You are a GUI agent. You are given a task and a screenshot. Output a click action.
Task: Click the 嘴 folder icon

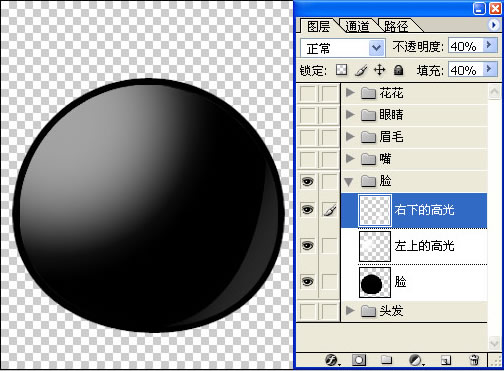click(368, 159)
